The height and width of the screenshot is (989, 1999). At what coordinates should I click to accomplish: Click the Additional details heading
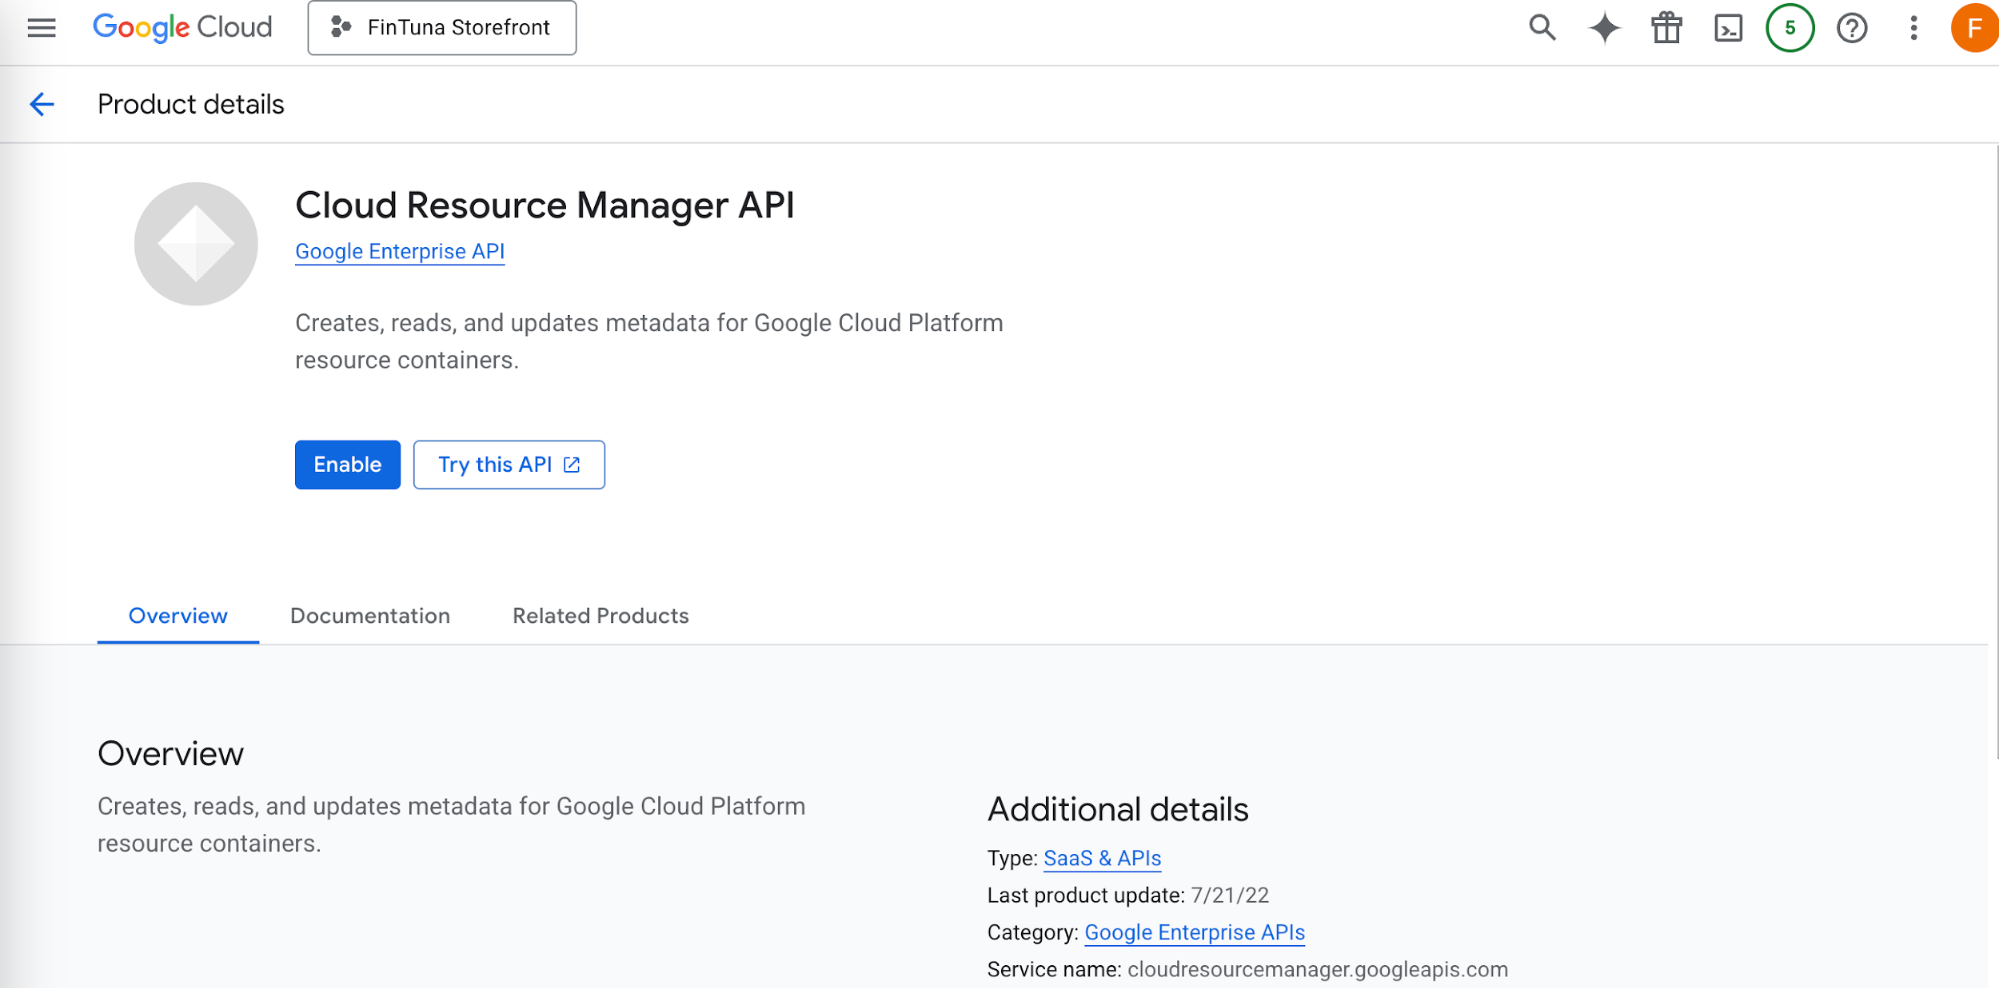[x=1118, y=809]
